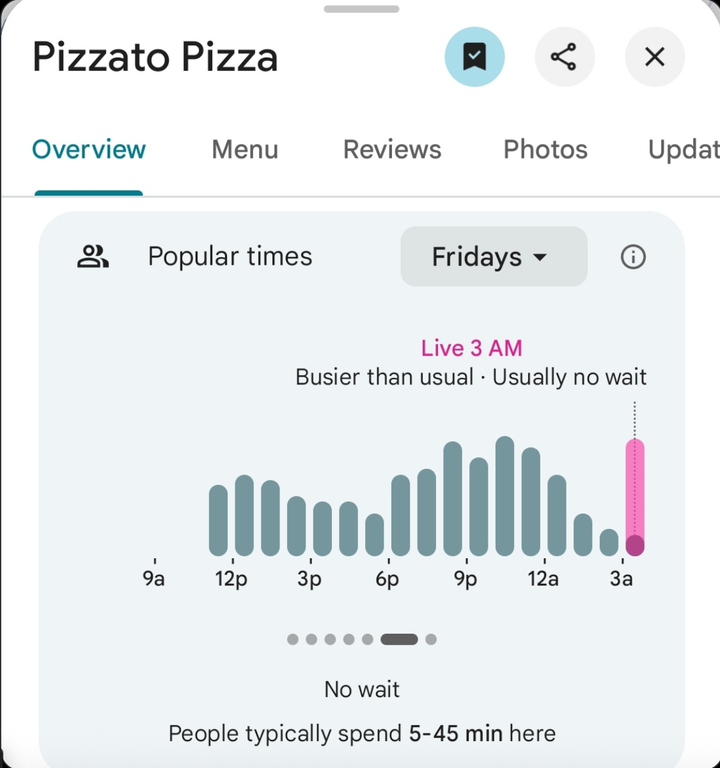Select the tallest bar in the chart
The width and height of the screenshot is (720, 768).
pyautogui.click(x=505, y=496)
